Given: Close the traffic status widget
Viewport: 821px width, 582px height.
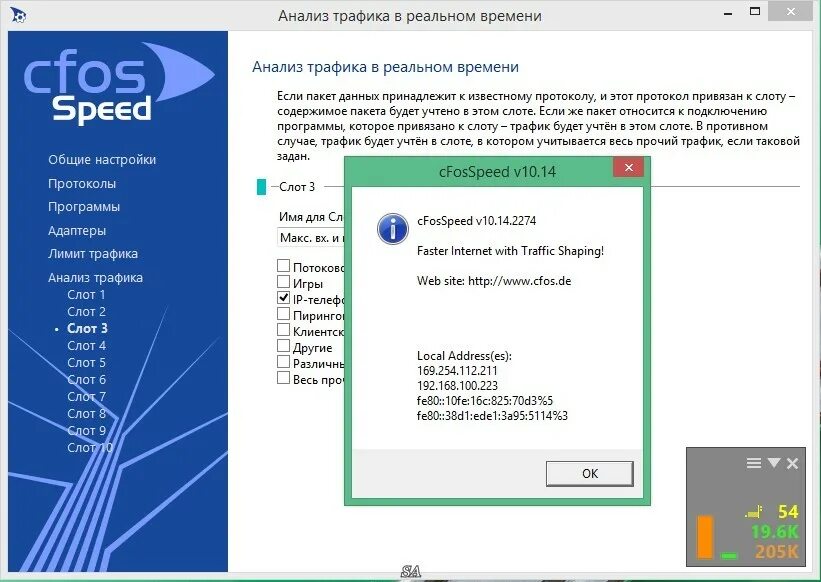Looking at the screenshot, I should click(x=792, y=463).
